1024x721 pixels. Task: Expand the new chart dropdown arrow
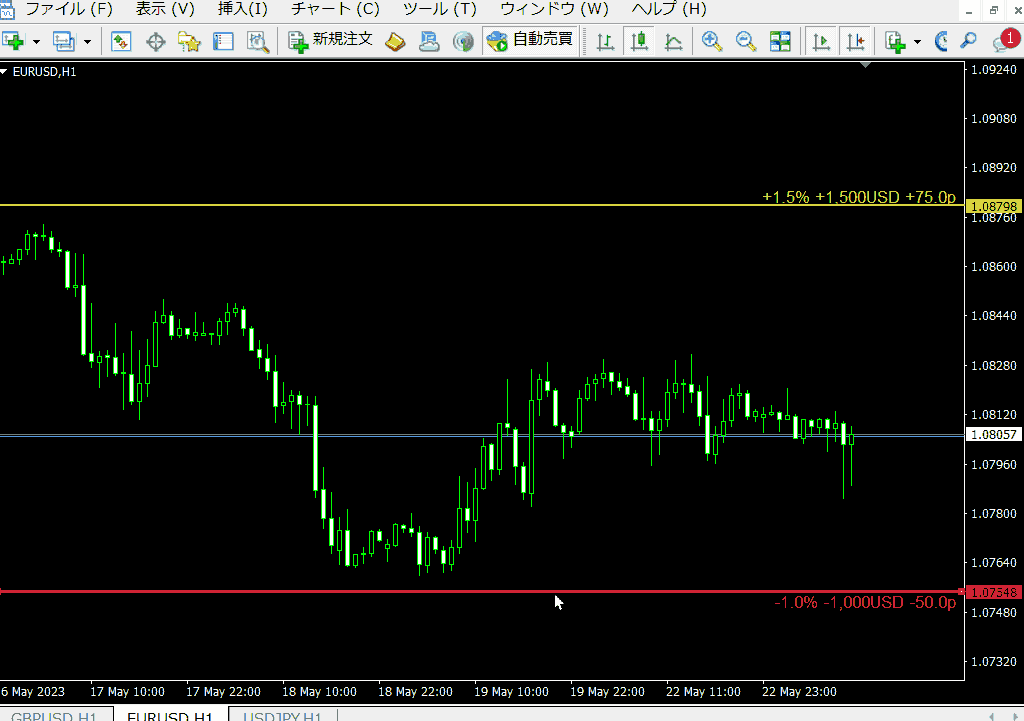tap(36, 42)
